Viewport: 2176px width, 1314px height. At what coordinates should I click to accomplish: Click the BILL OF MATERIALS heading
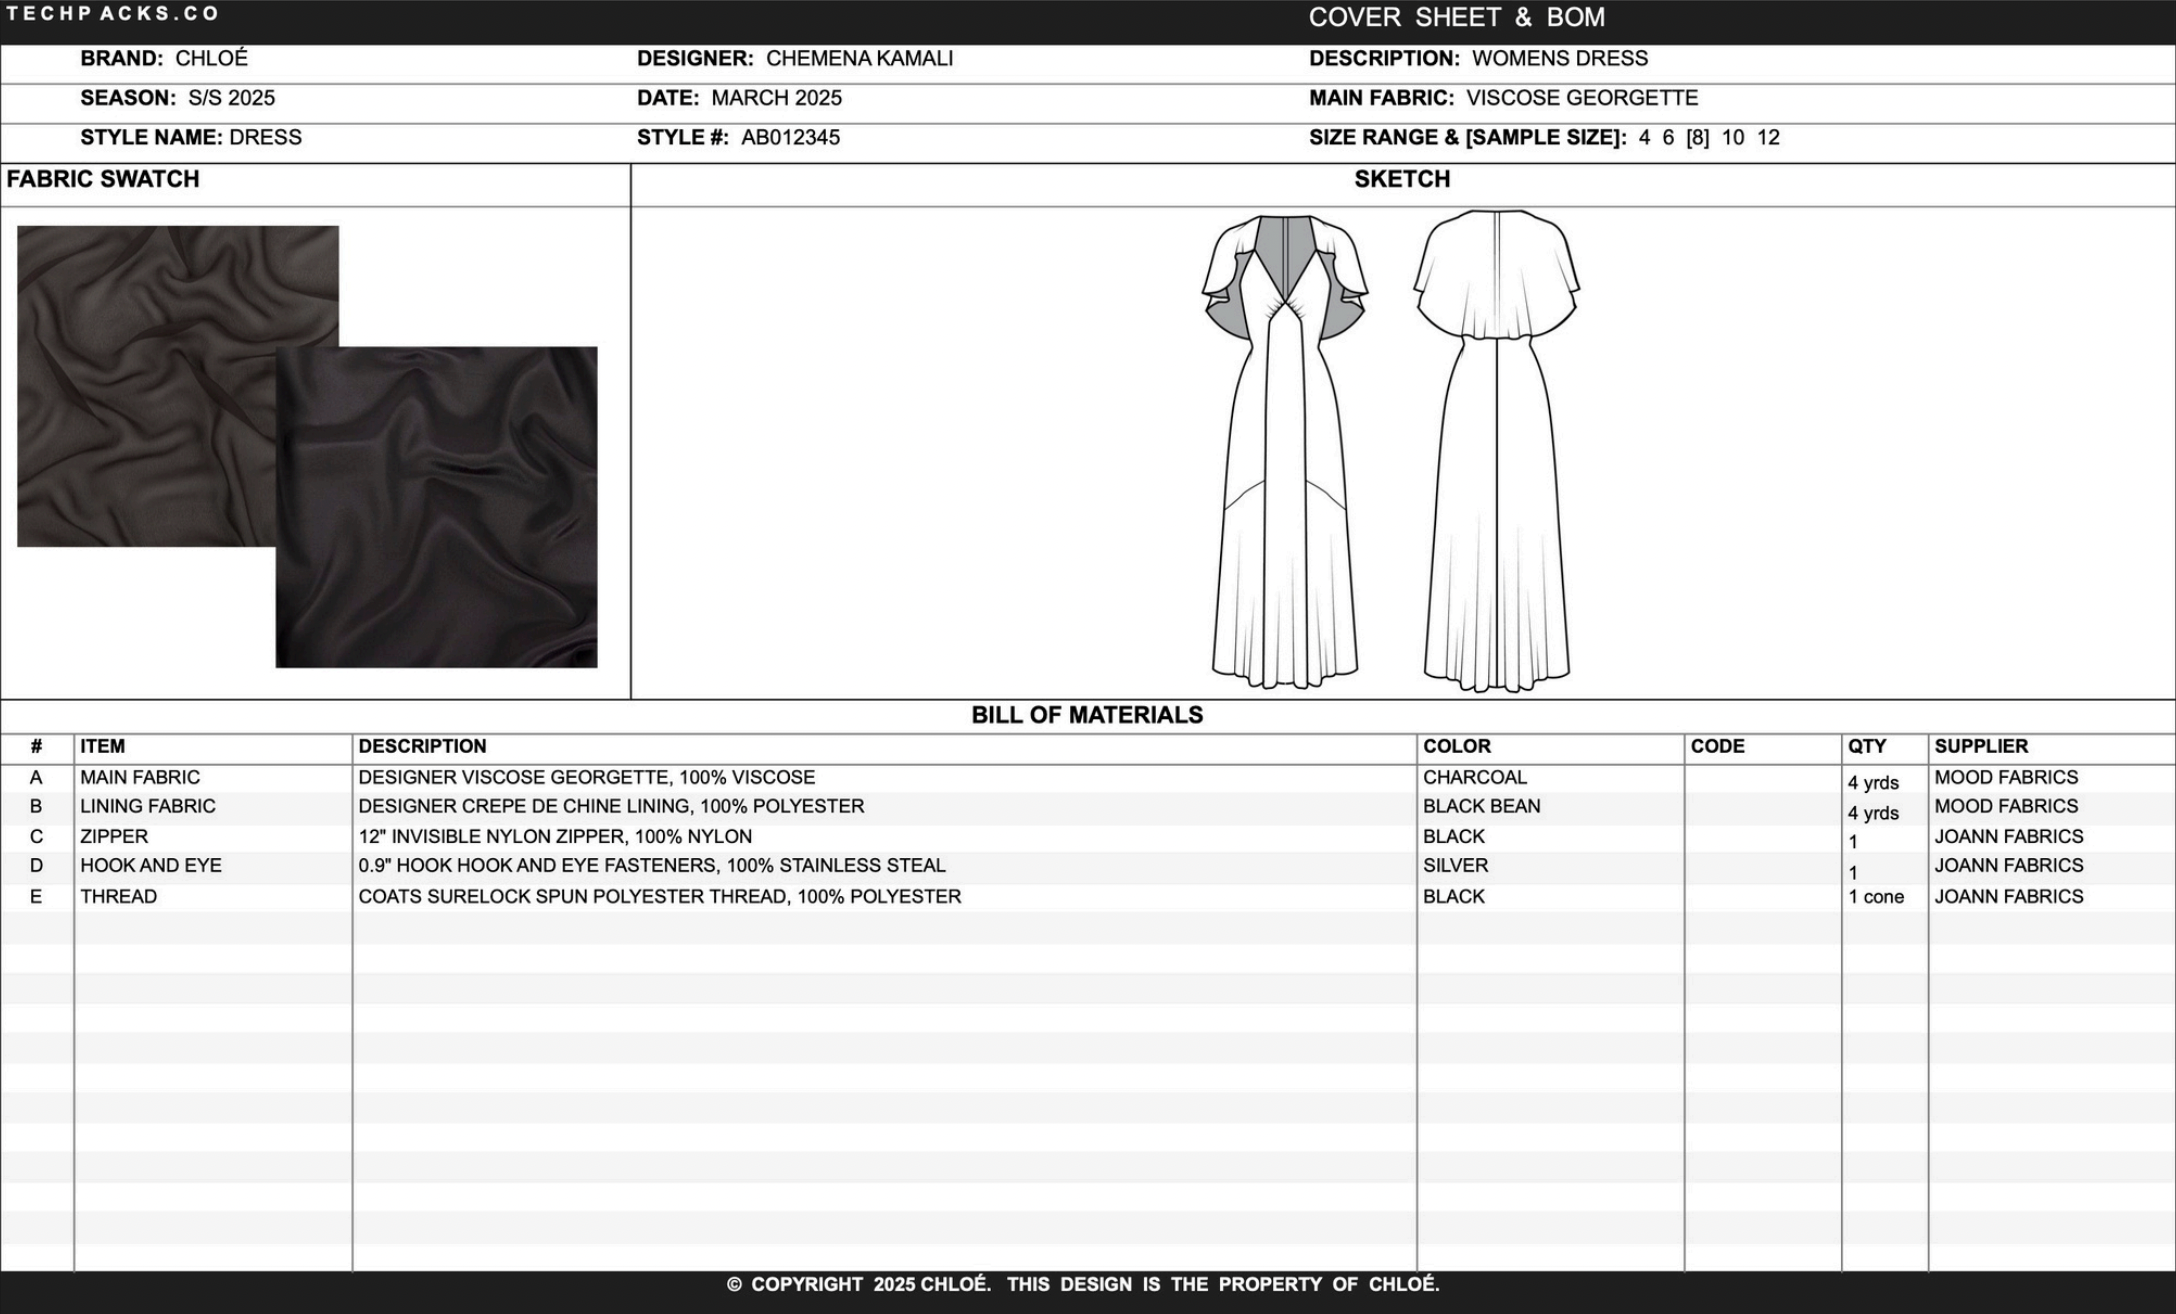1087,715
